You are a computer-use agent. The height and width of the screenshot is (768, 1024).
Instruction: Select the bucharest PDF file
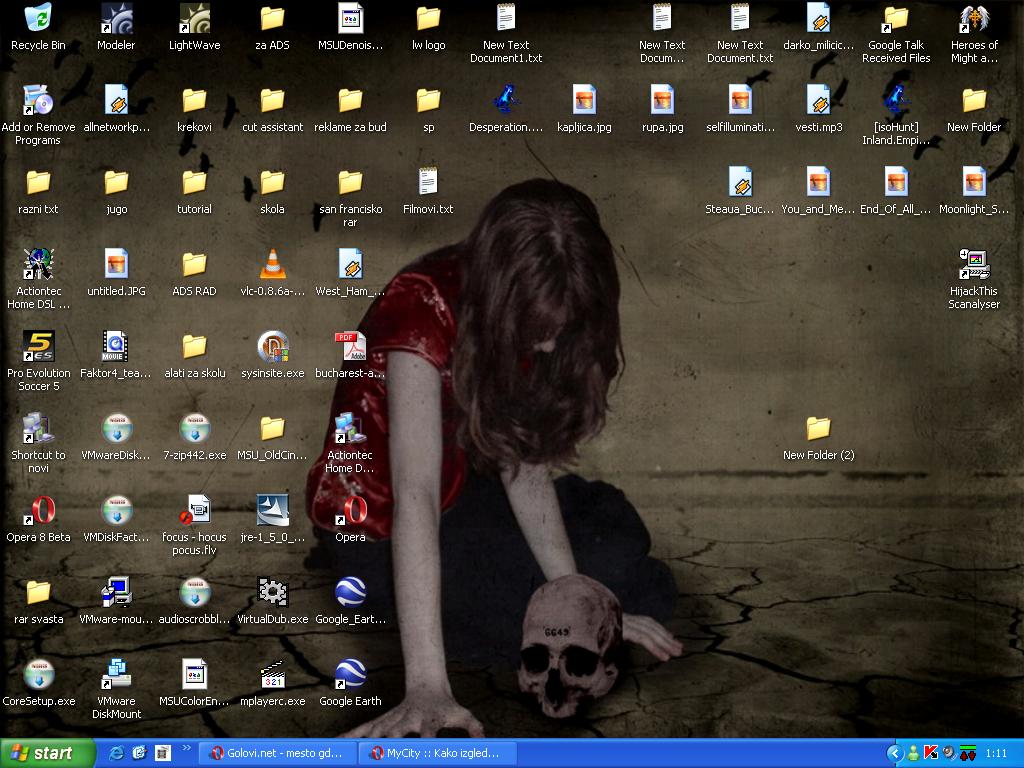tap(350, 346)
